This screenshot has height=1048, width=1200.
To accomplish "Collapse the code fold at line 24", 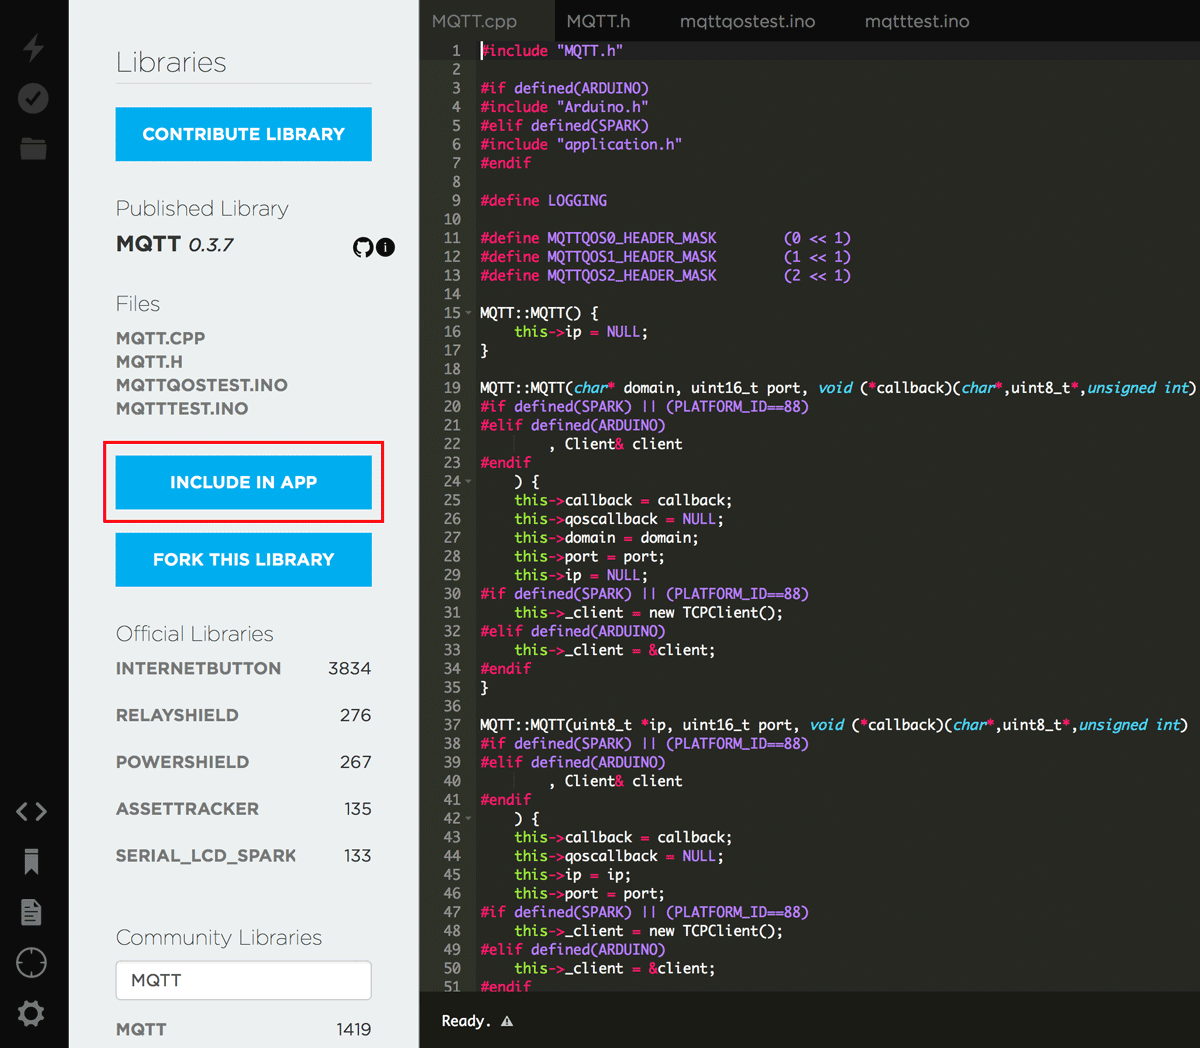I will [x=468, y=481].
